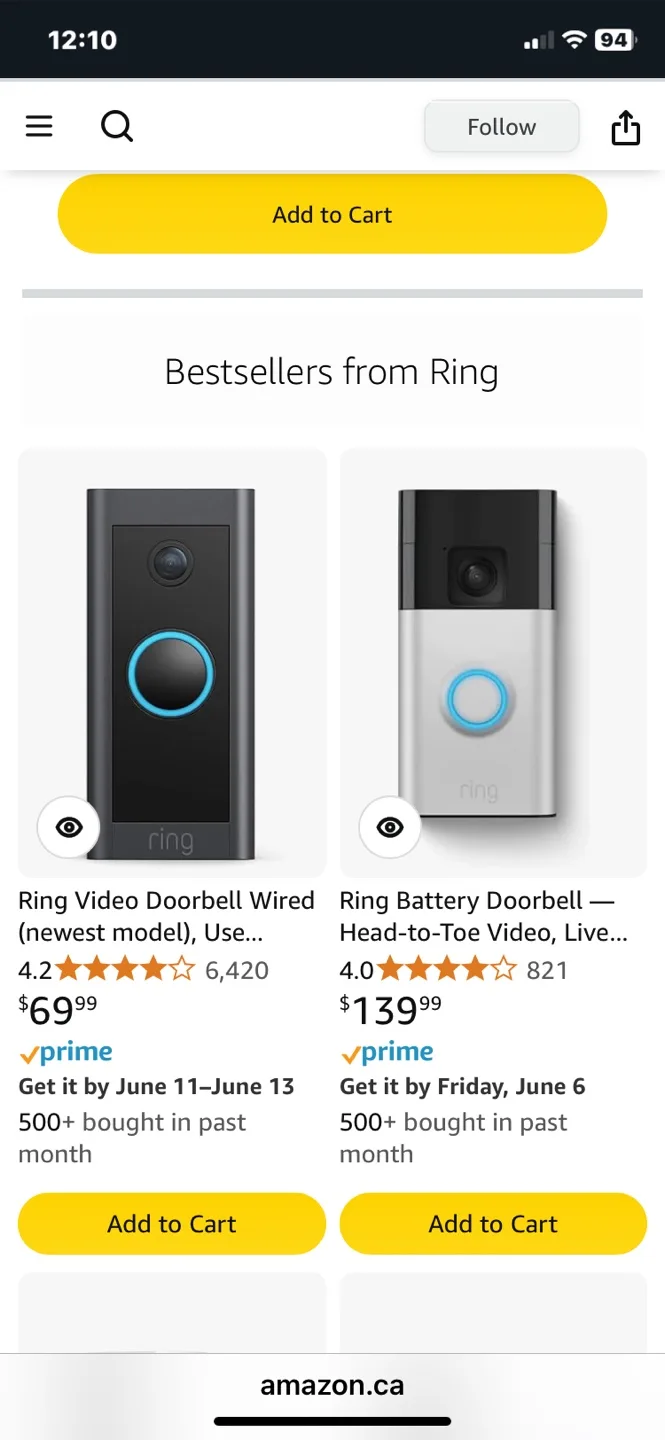Image resolution: width=665 pixels, height=1440 pixels.
Task: Open the amazon.ca address bar
Action: pos(332,1385)
